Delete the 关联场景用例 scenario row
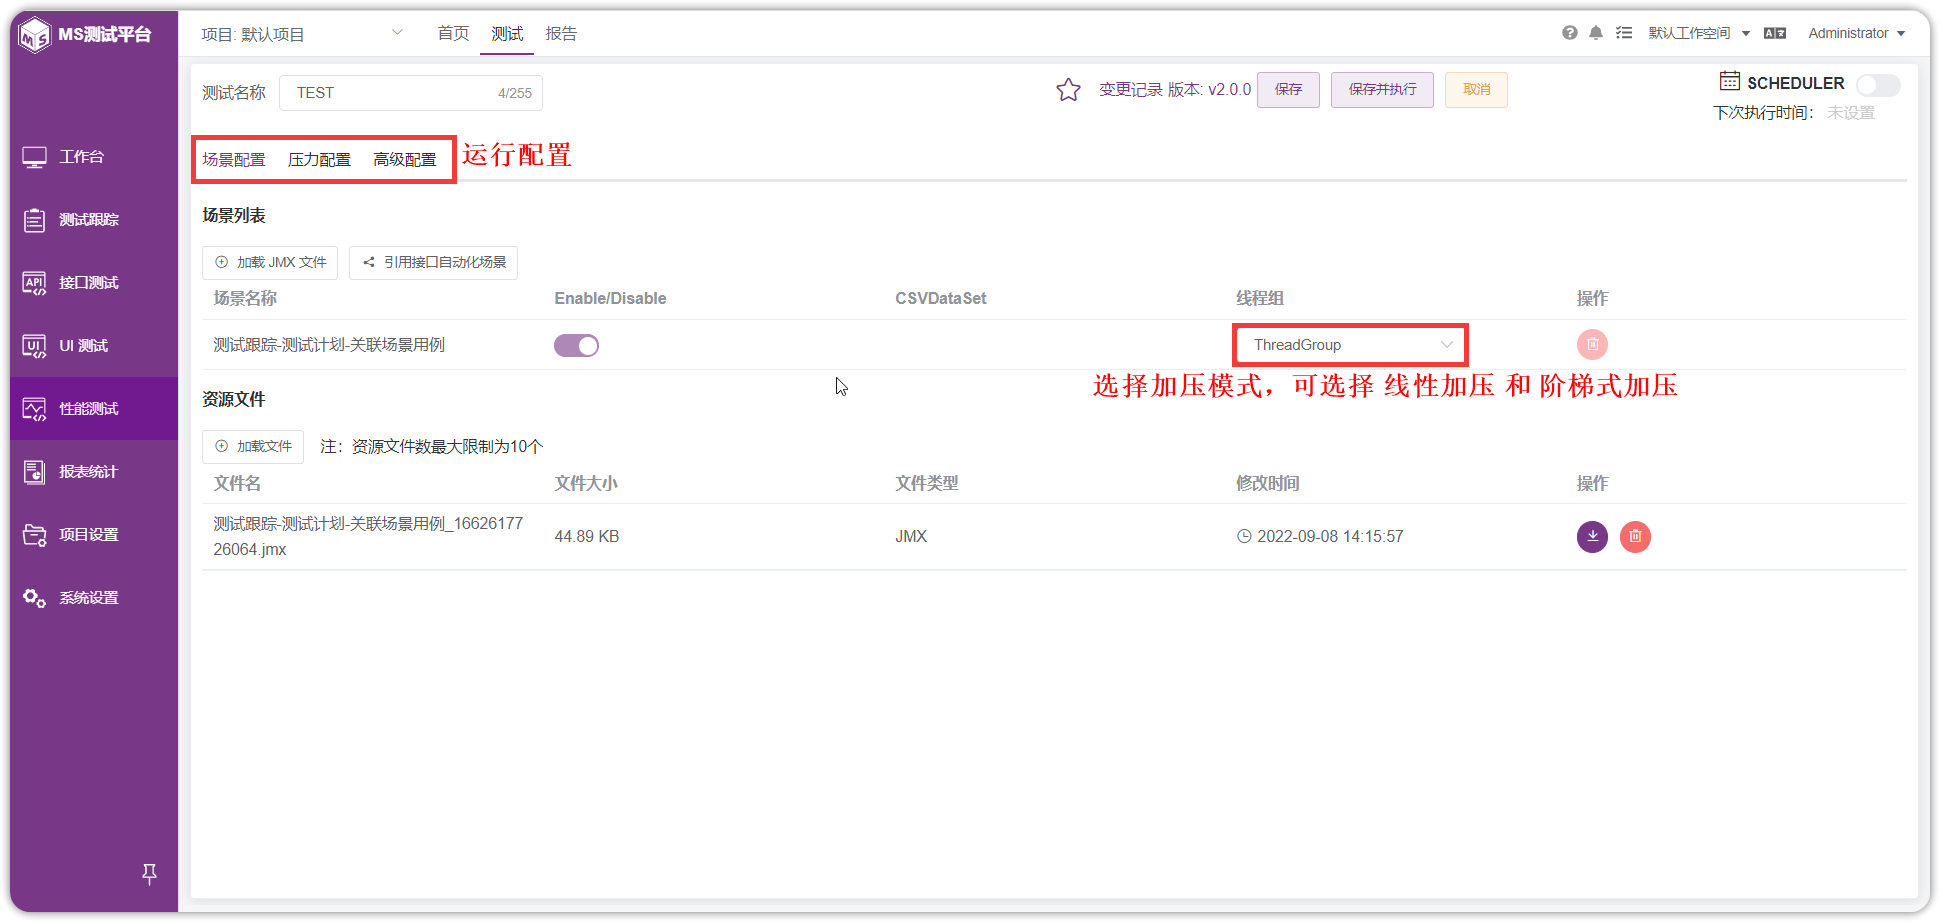 tap(1592, 344)
